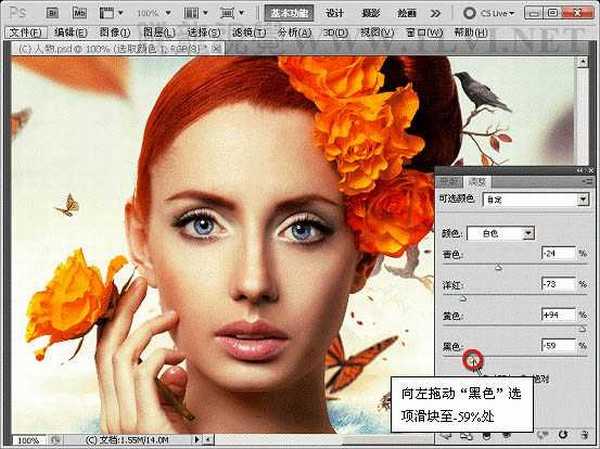Click the 黑色 slider handle
Screen dimensions: 600x449
pos(473,358)
